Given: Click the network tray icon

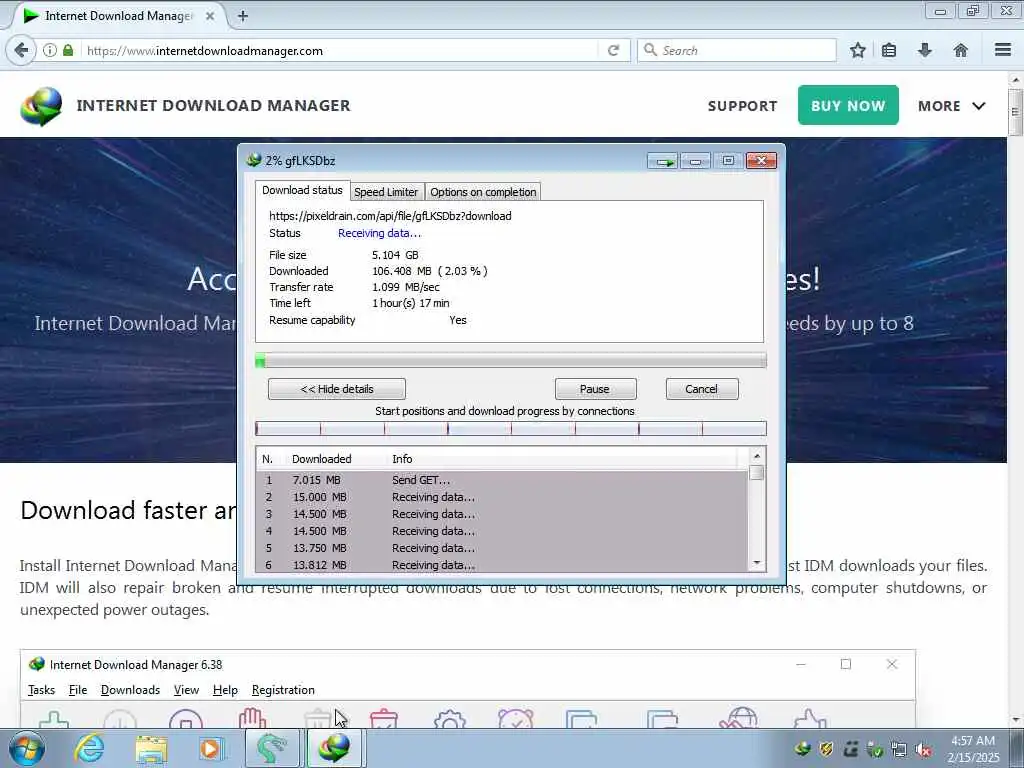Looking at the screenshot, I should tap(899, 750).
